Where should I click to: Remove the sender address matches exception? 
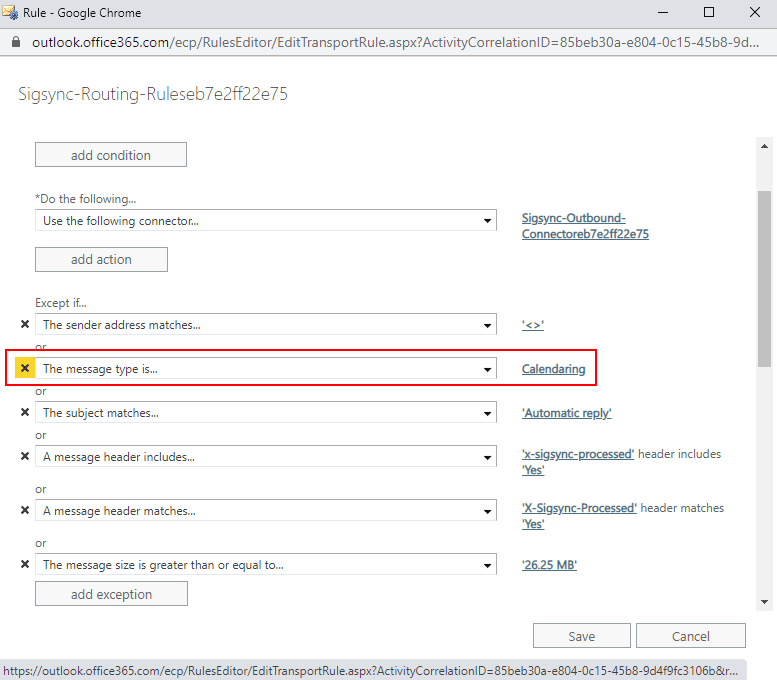coord(25,324)
